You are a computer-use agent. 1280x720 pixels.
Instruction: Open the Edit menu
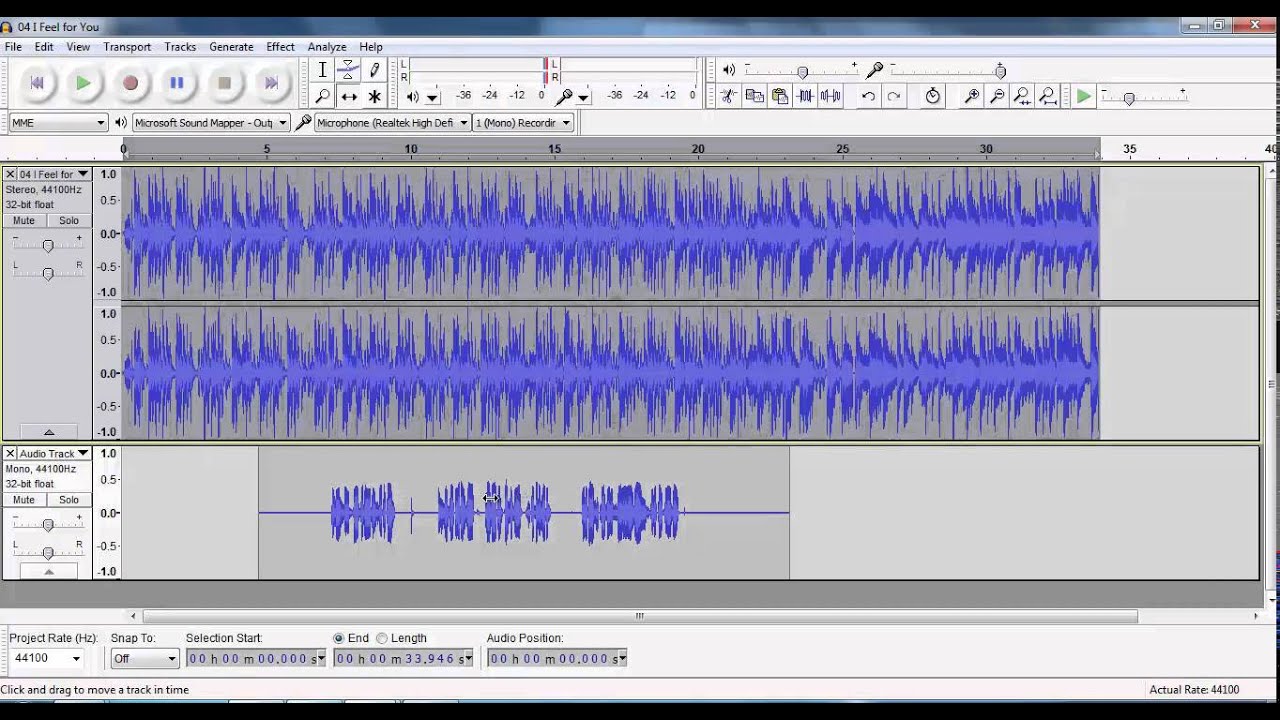click(x=44, y=47)
